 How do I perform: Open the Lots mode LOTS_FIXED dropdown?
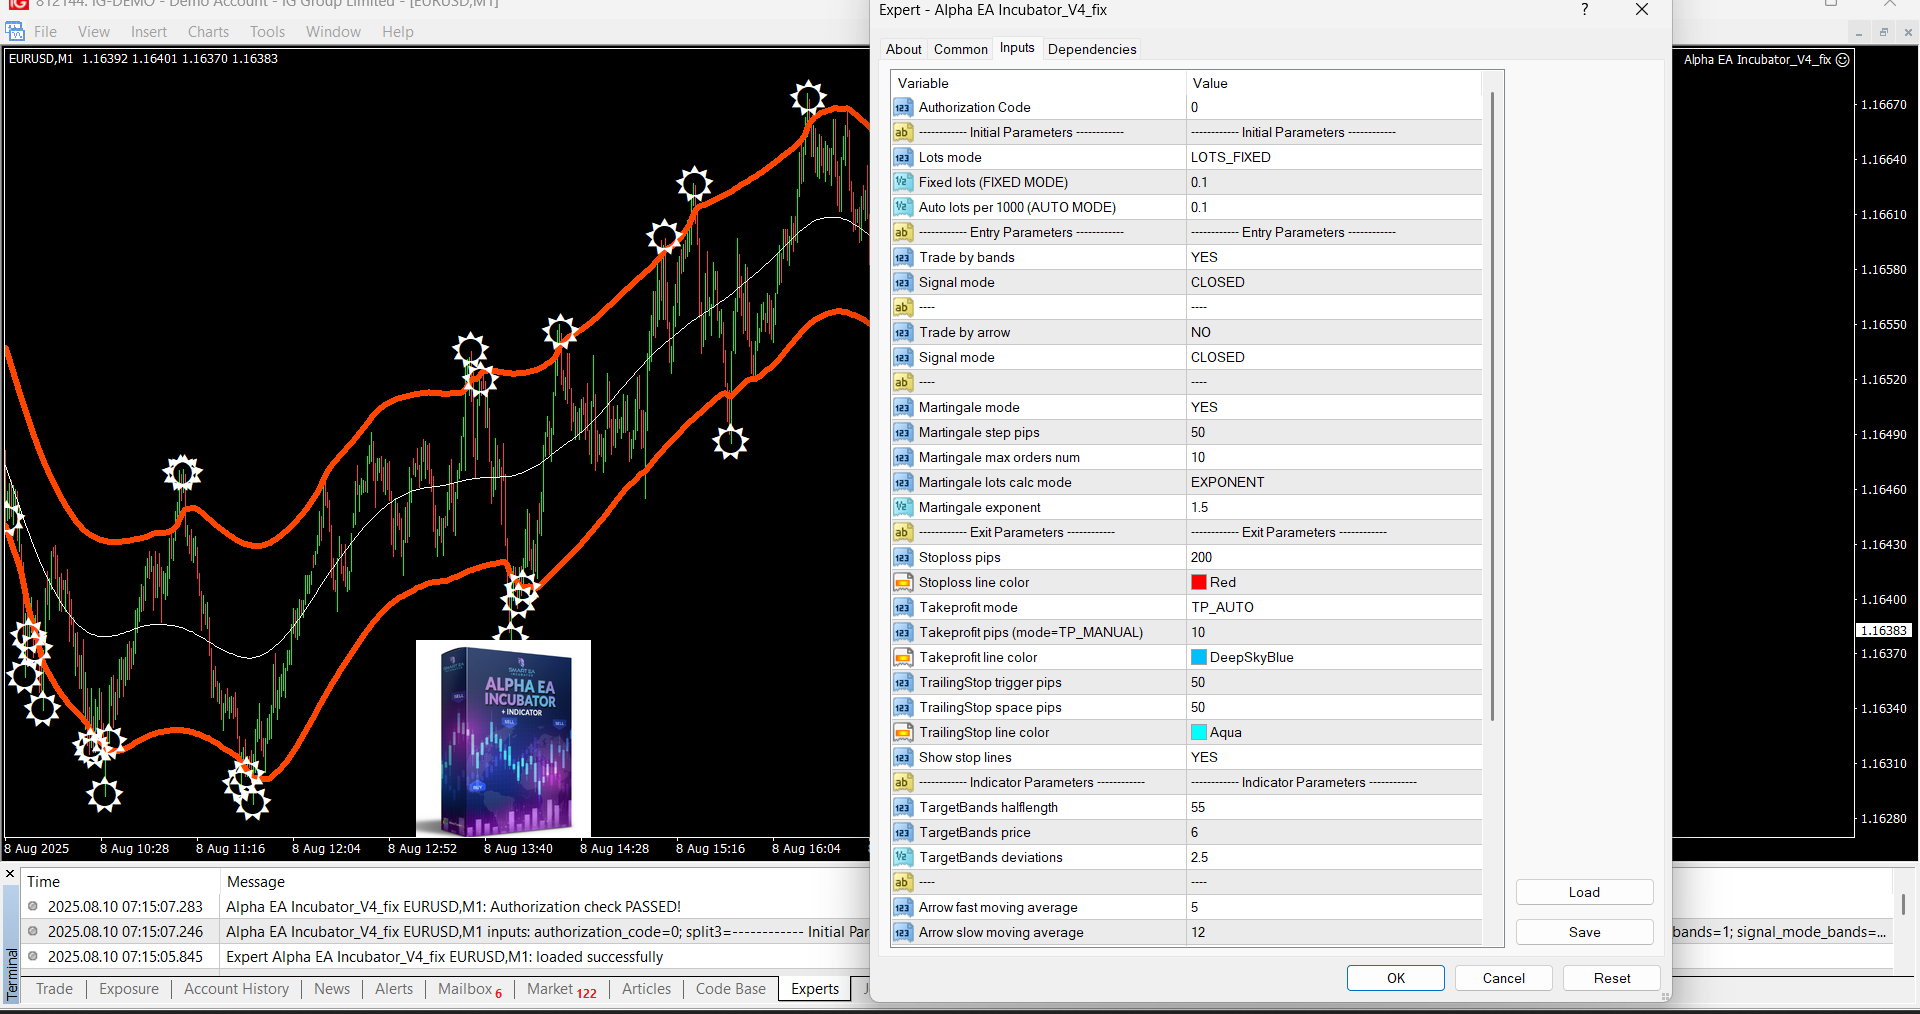[x=1230, y=158]
